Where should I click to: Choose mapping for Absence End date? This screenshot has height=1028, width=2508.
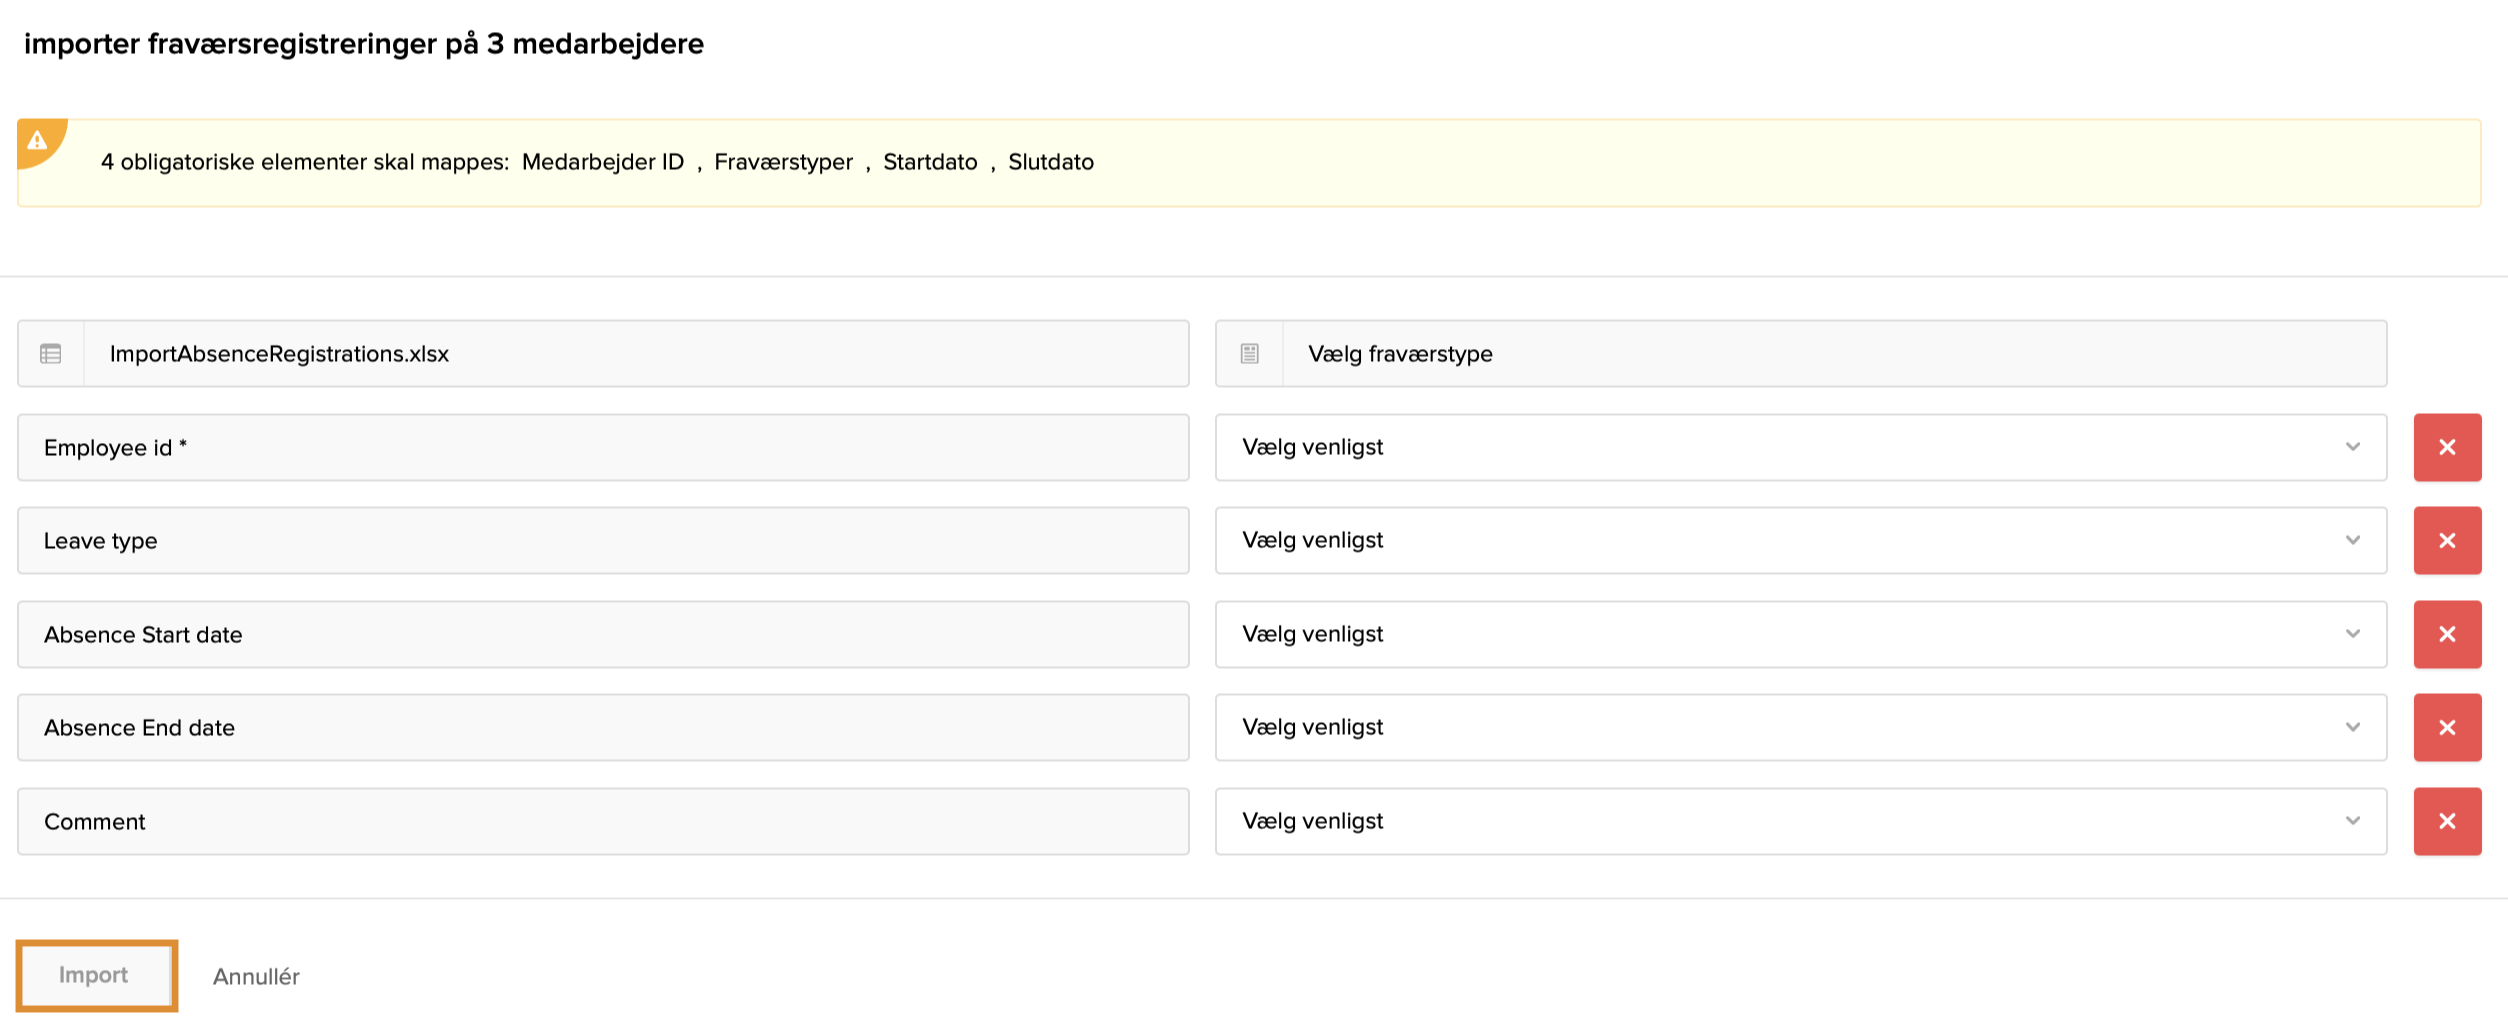[1800, 727]
